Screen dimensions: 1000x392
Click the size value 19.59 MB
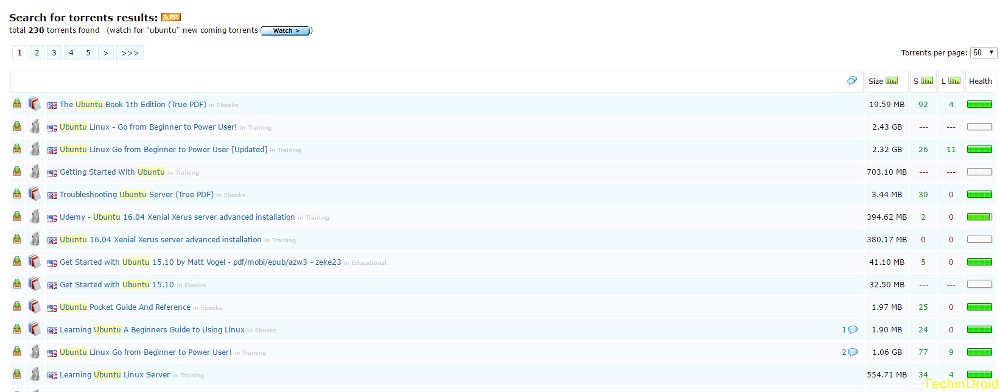click(887, 105)
